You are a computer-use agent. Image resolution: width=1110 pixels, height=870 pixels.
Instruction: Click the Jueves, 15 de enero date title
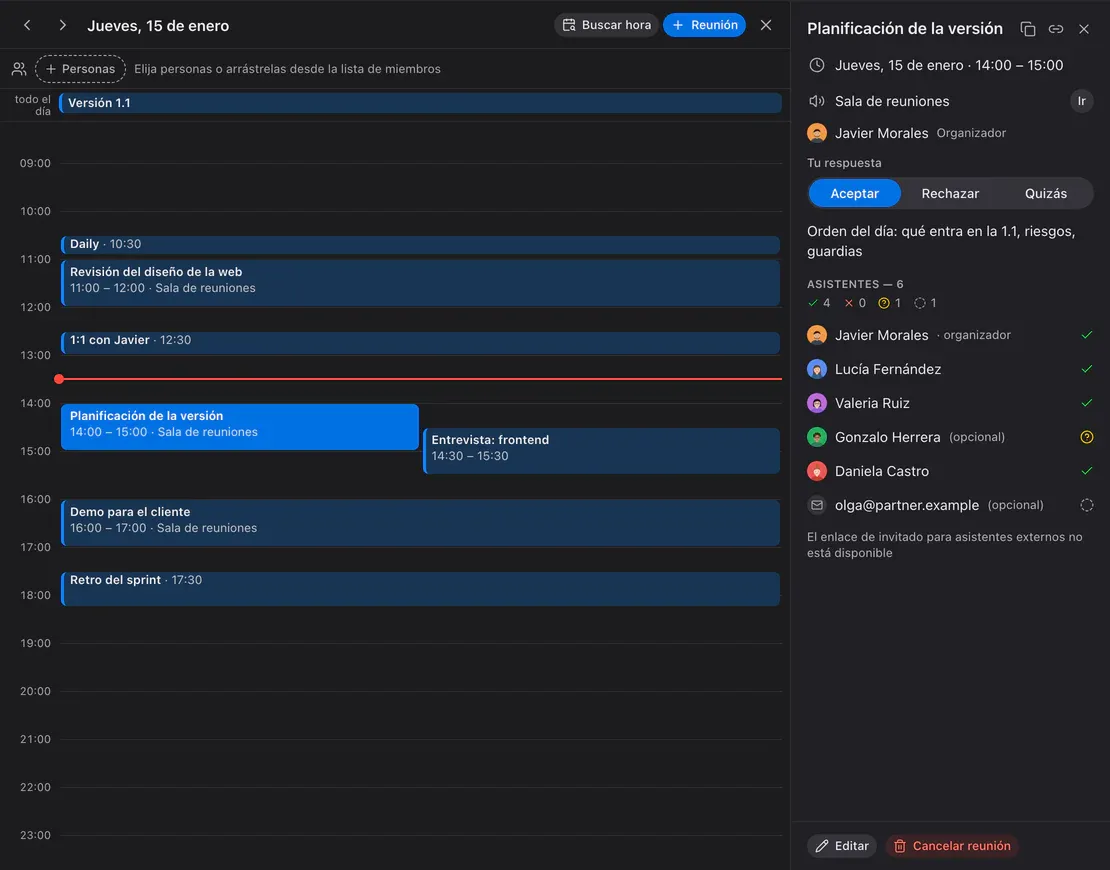[x=158, y=25]
